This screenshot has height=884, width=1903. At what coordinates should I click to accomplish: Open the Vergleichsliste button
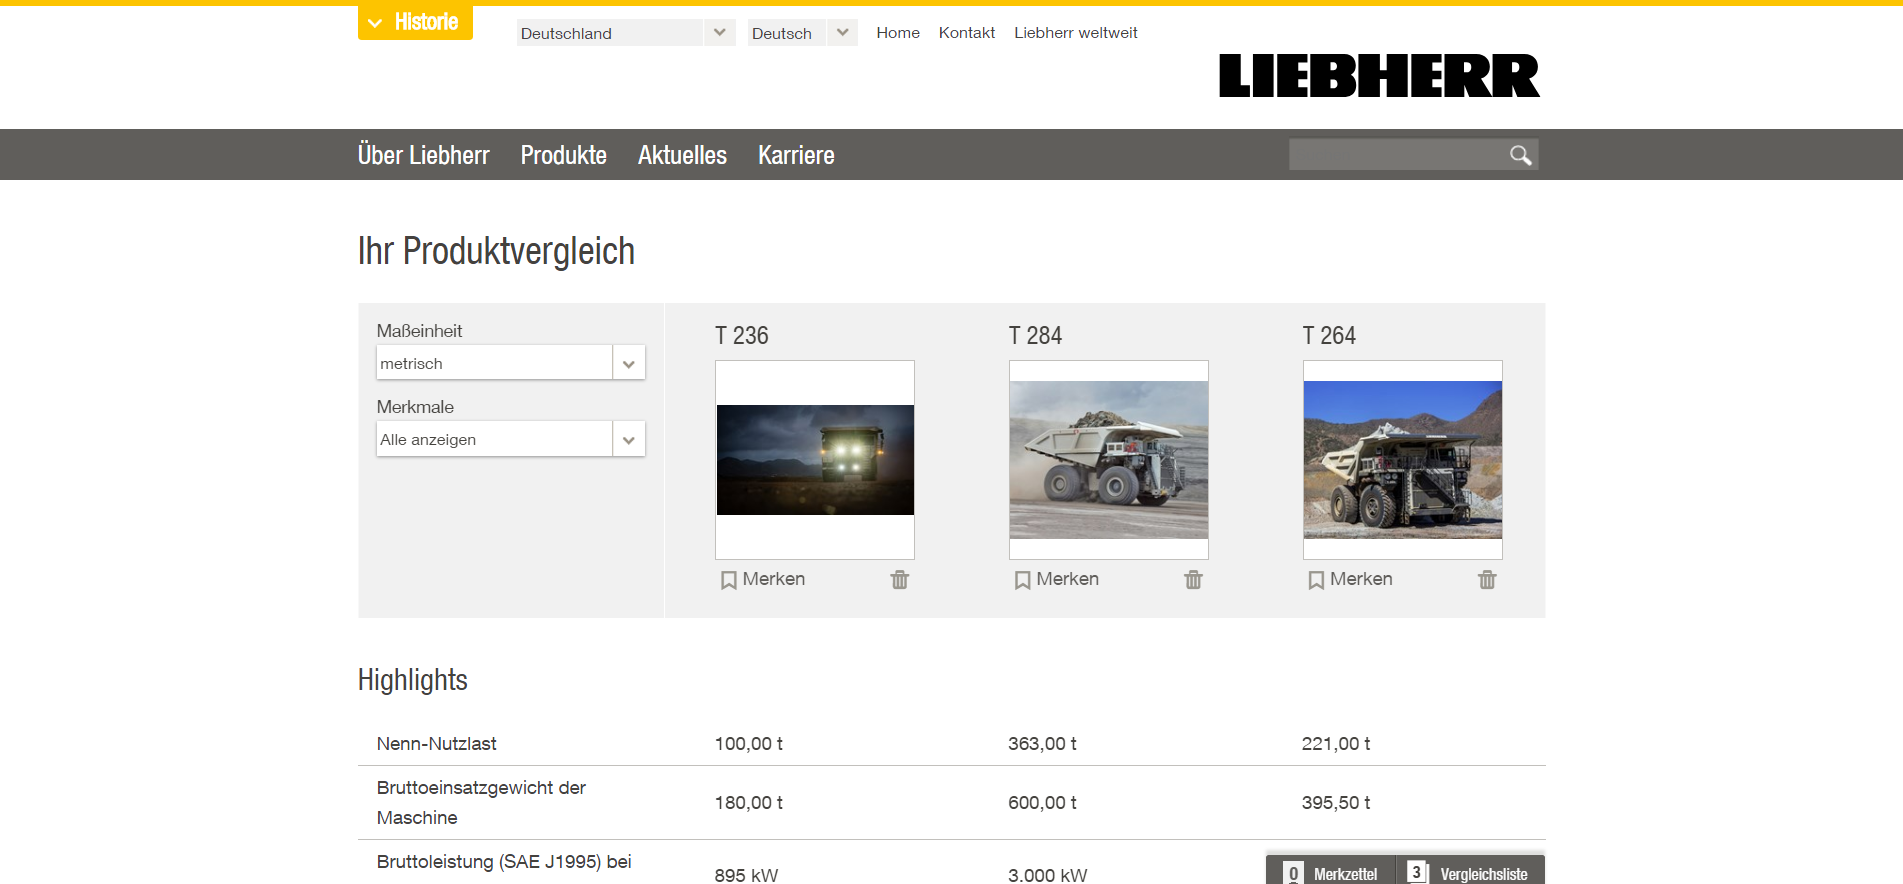click(x=1470, y=872)
